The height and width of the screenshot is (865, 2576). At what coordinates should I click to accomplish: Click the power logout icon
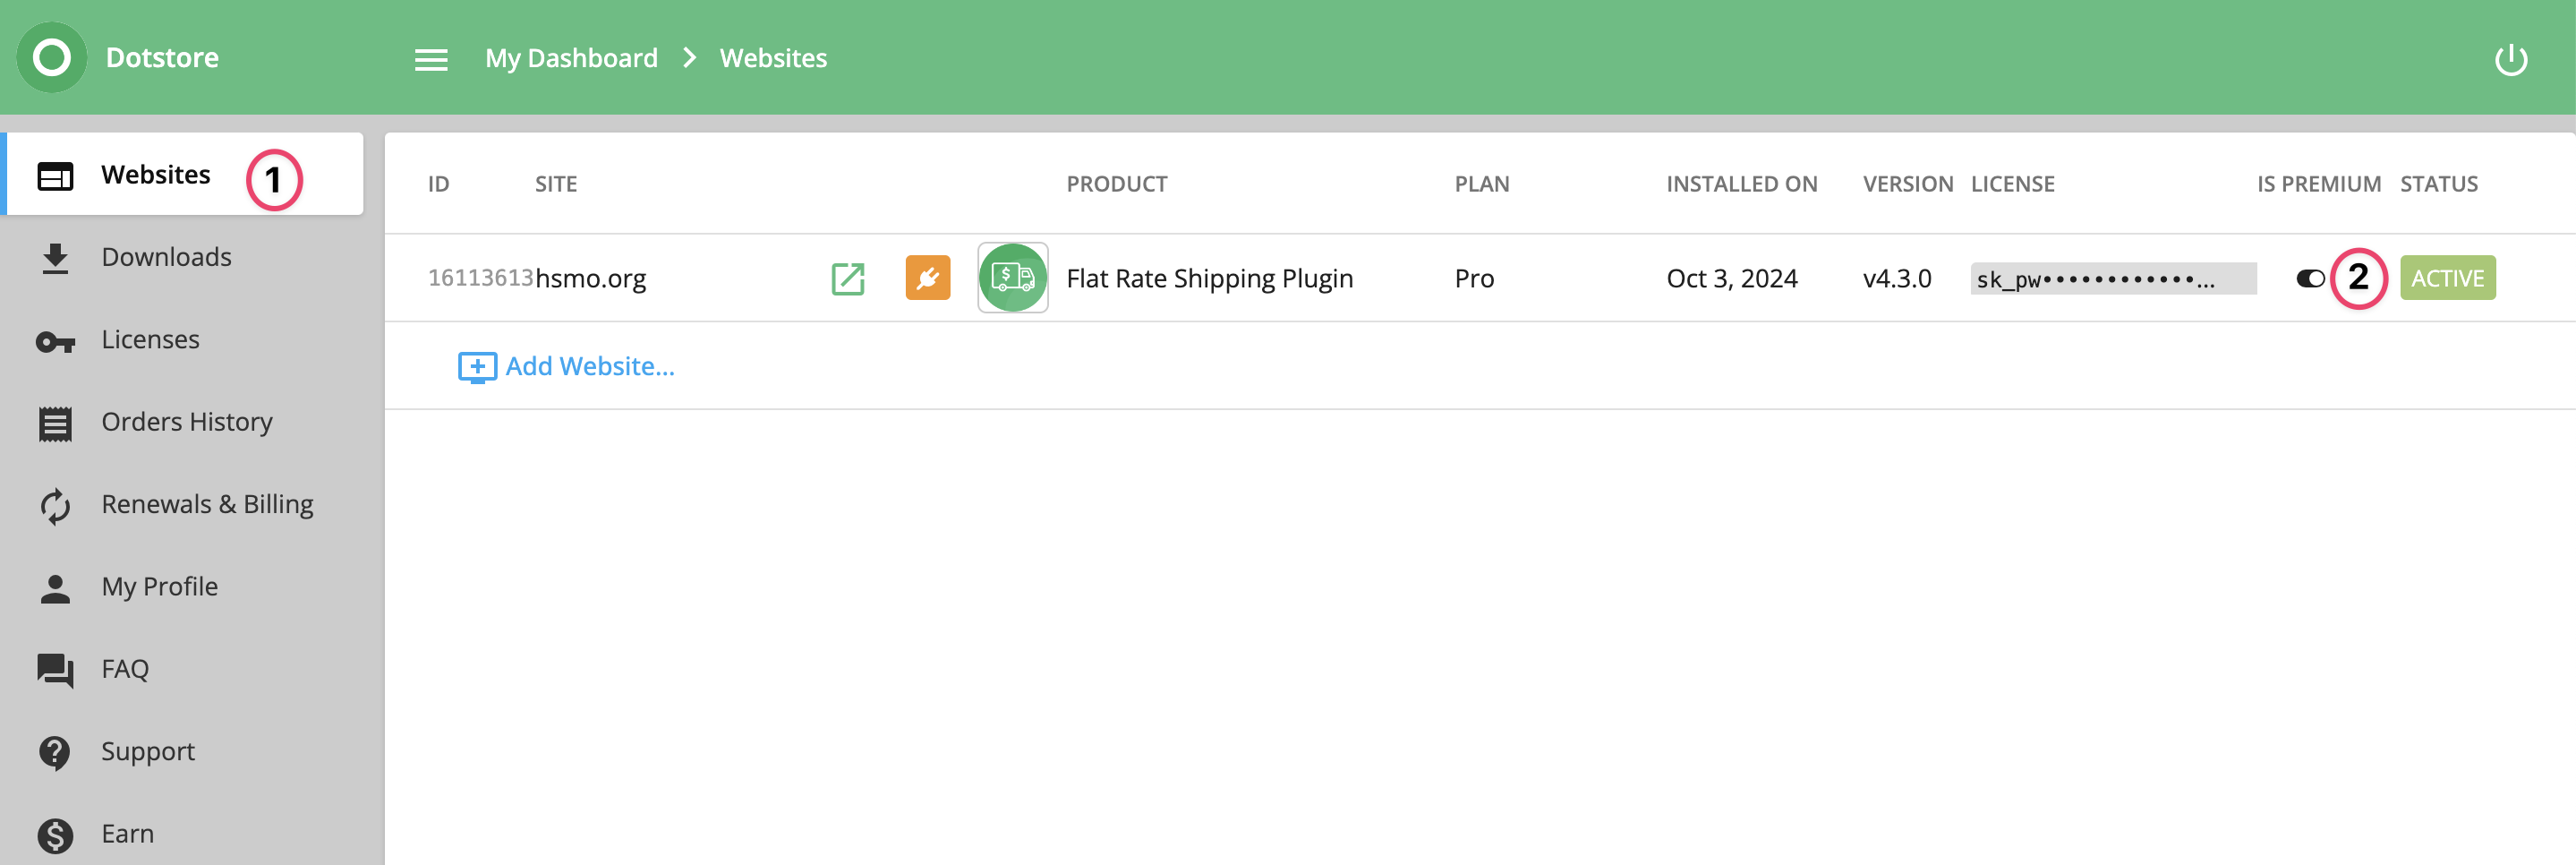point(2510,60)
